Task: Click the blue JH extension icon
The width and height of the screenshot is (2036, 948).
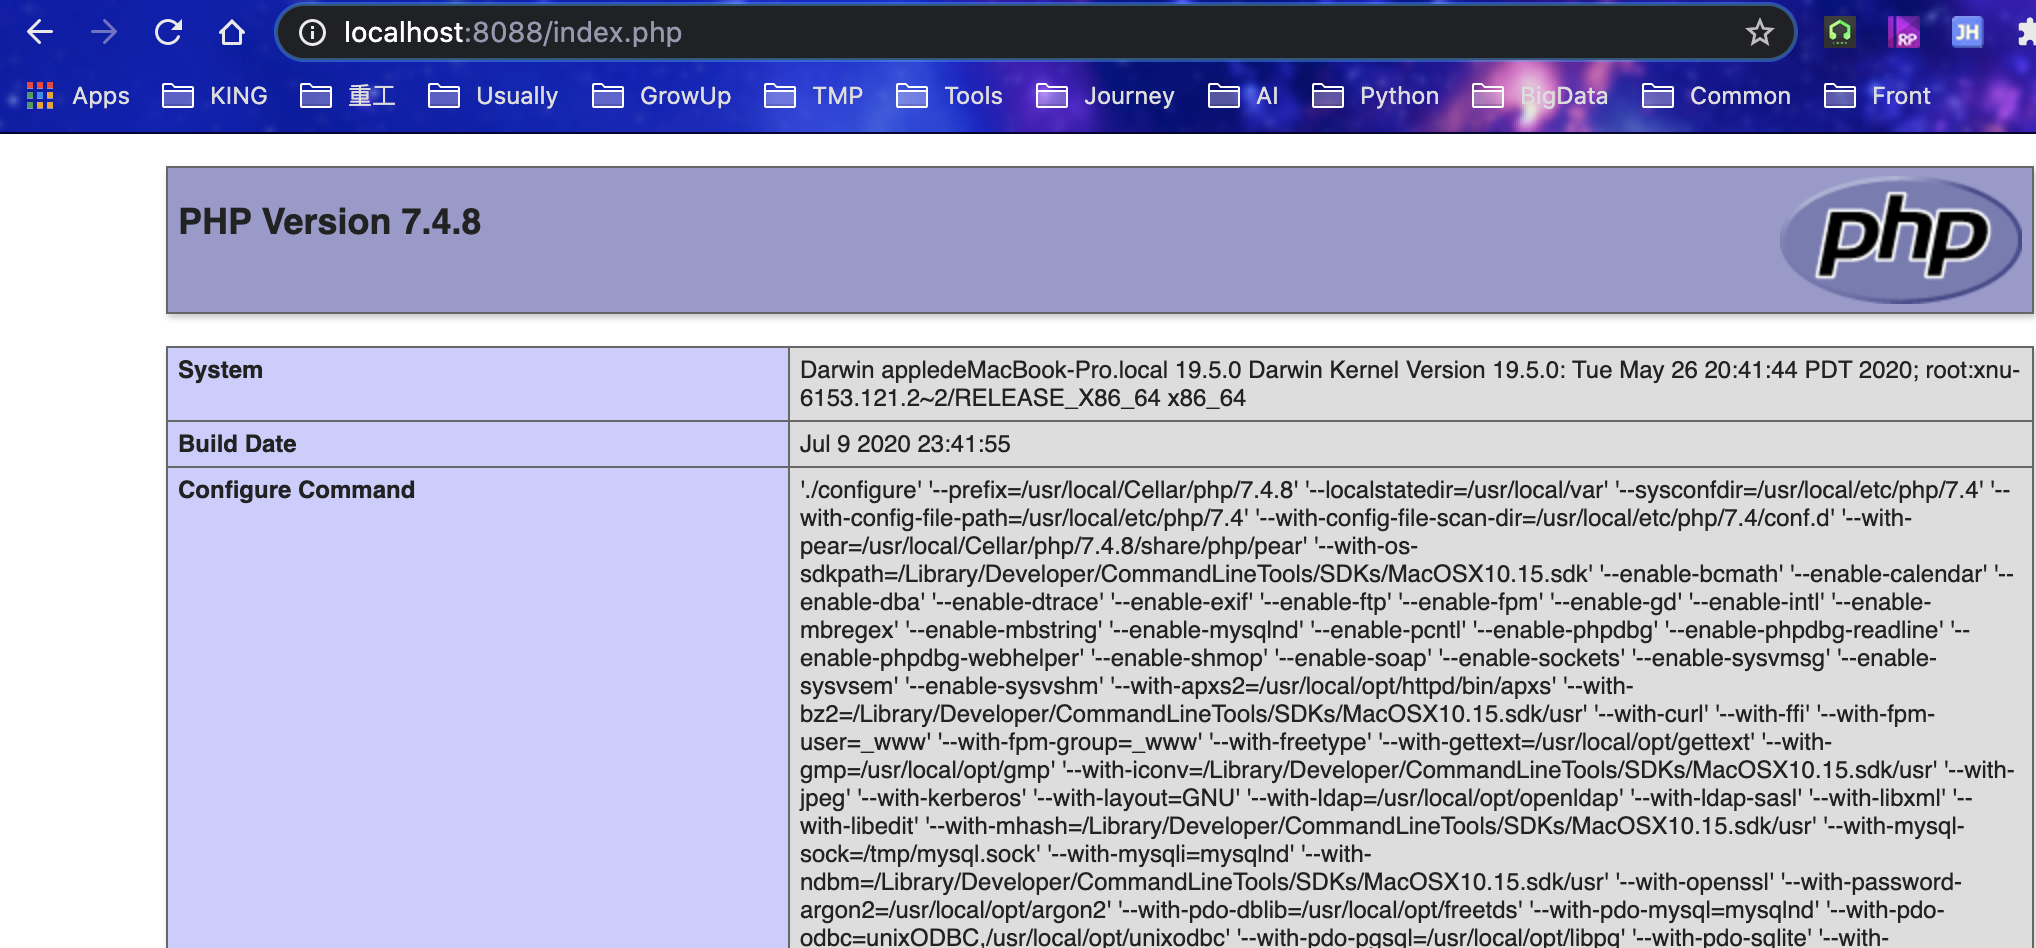Action: click(x=1966, y=31)
